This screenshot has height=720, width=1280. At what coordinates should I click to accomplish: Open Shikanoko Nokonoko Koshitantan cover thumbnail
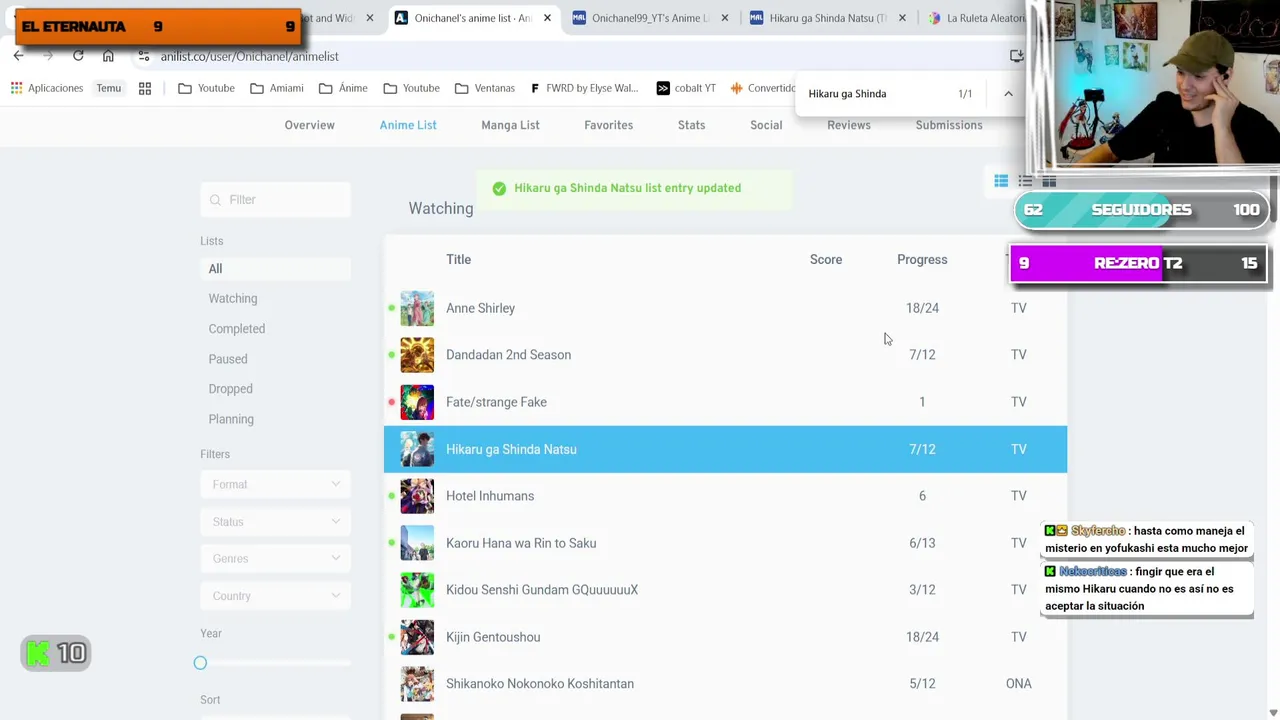[x=417, y=684]
